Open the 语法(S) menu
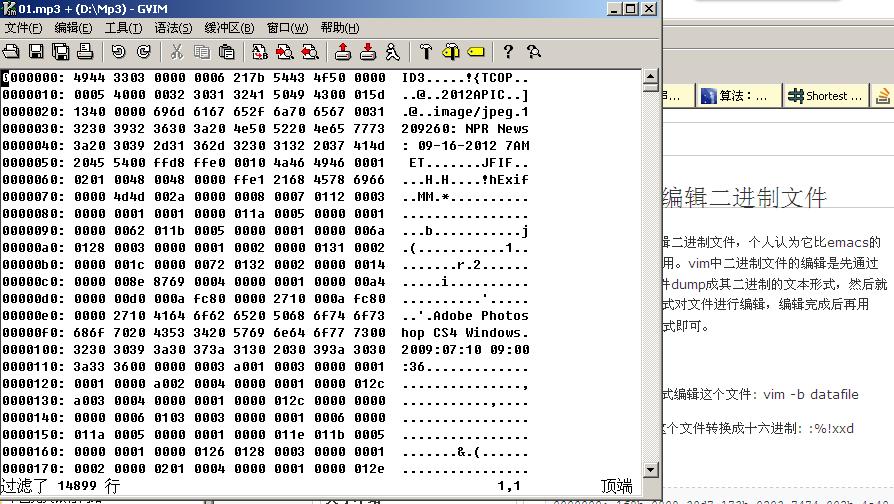Screen dimensions: 894x504 pyautogui.click(x=173, y=28)
